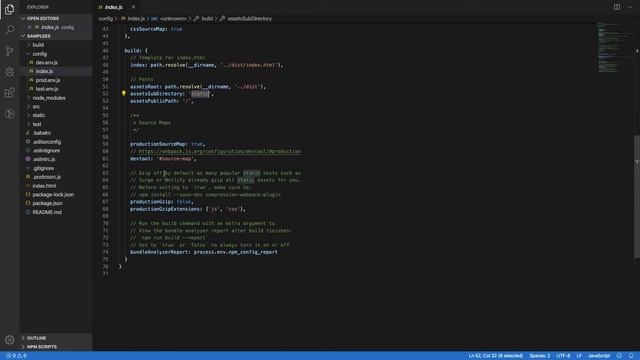This screenshot has width=640, height=360.
Task: Open package-lock.json file
Action: 53,195
